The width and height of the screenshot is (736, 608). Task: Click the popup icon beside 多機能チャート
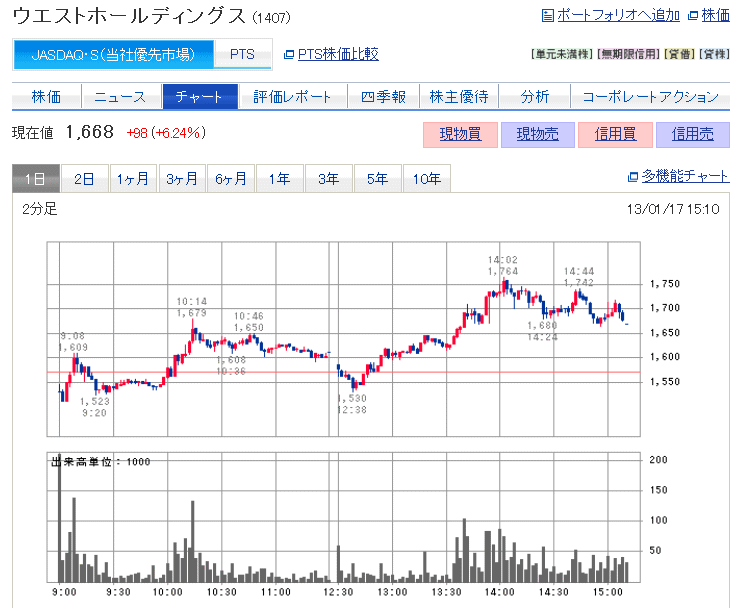tap(633, 177)
